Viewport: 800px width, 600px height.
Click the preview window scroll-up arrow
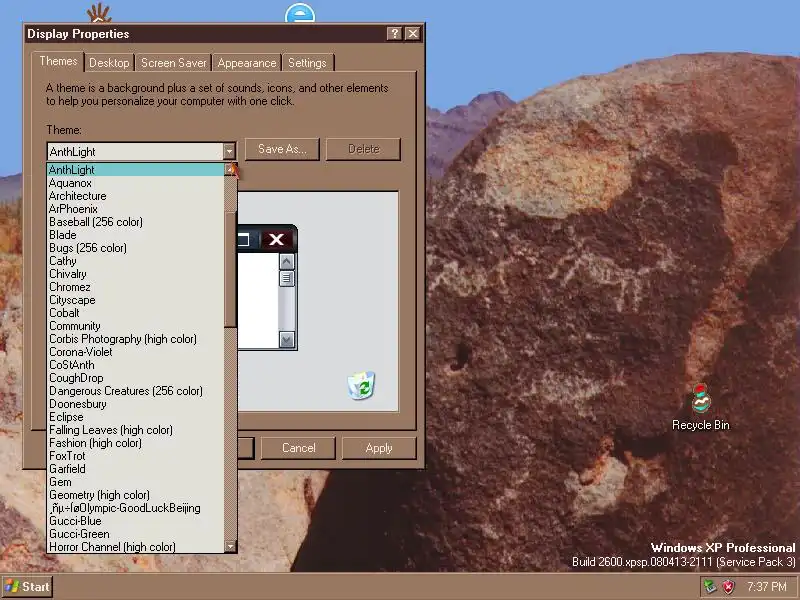point(287,262)
